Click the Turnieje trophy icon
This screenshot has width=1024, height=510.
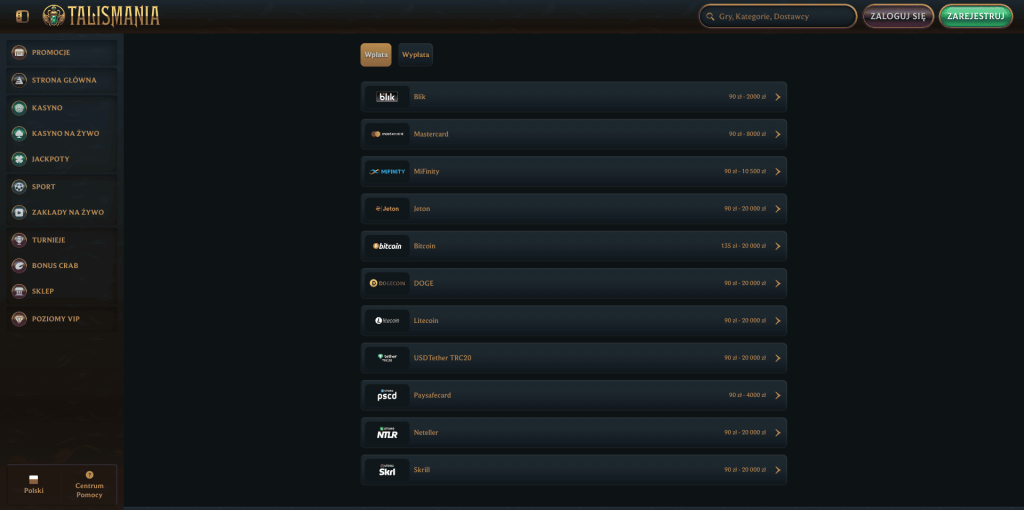pos(19,240)
